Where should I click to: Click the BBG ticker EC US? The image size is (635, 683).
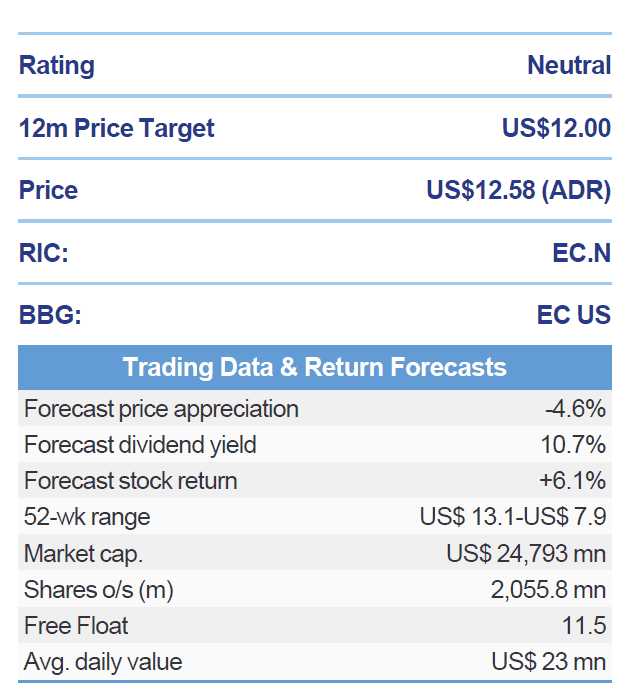573,315
